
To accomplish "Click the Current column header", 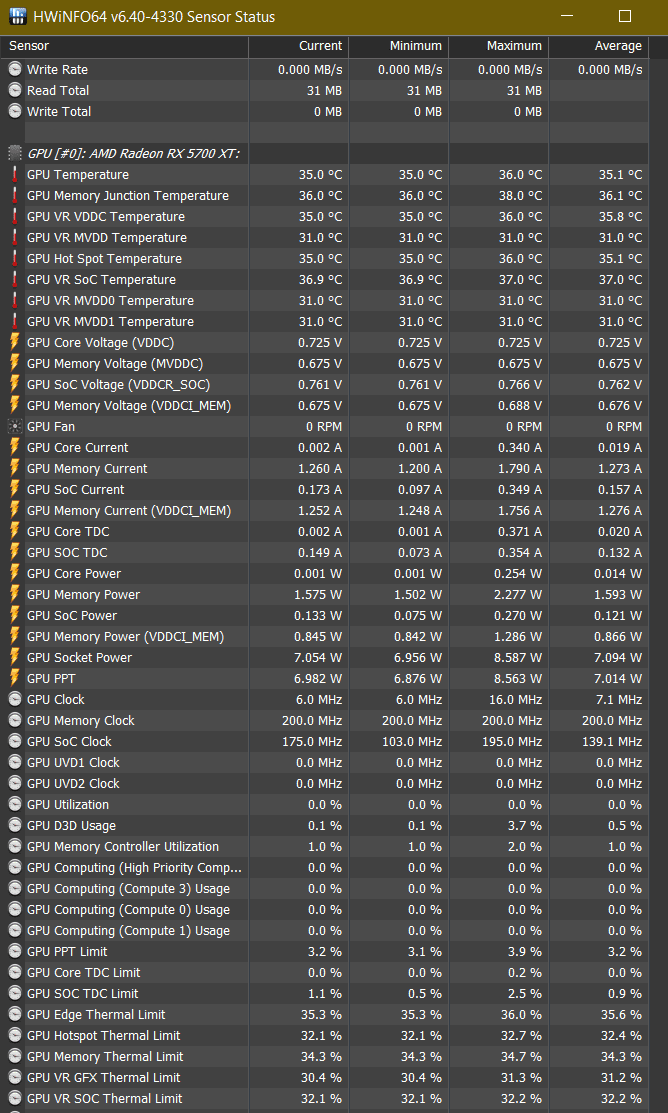I will [x=299, y=46].
